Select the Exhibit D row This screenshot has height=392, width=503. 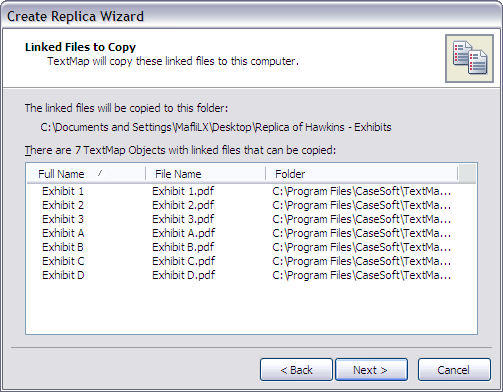point(251,275)
